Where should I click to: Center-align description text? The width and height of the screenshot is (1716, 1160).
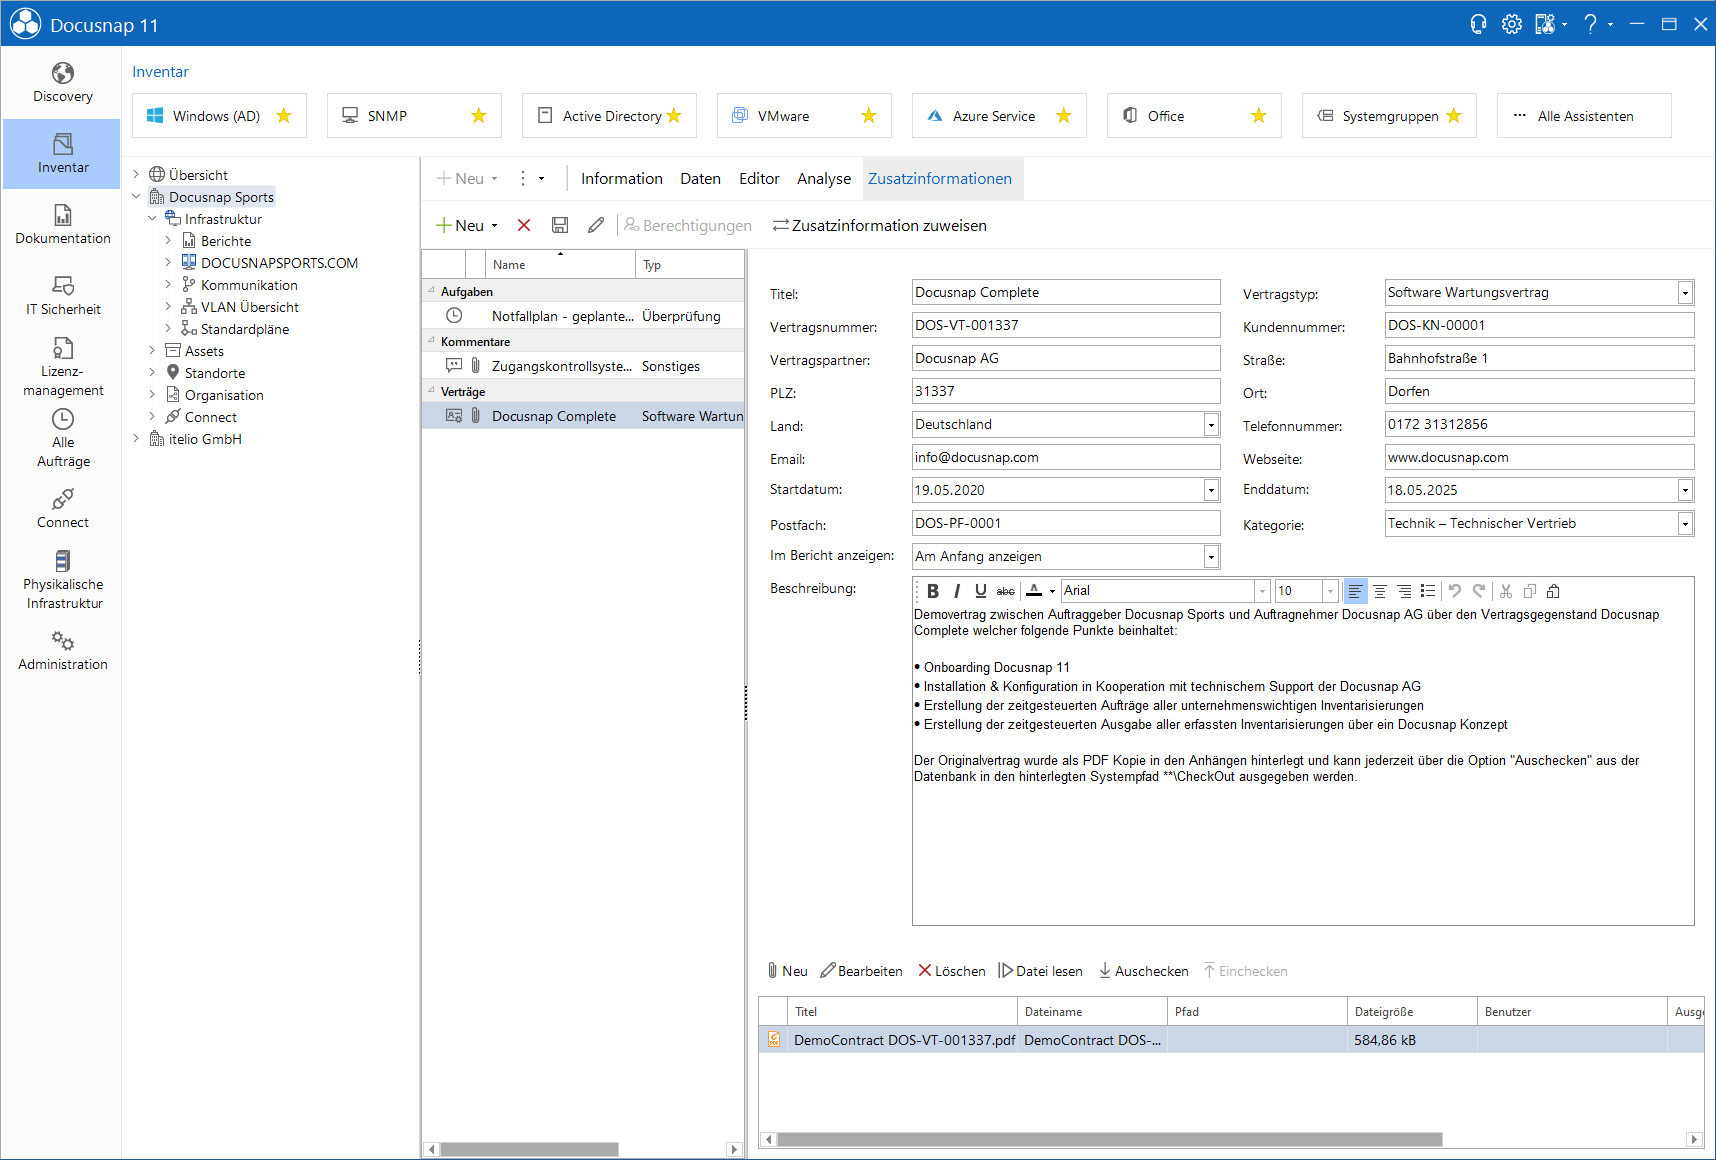coord(1380,591)
